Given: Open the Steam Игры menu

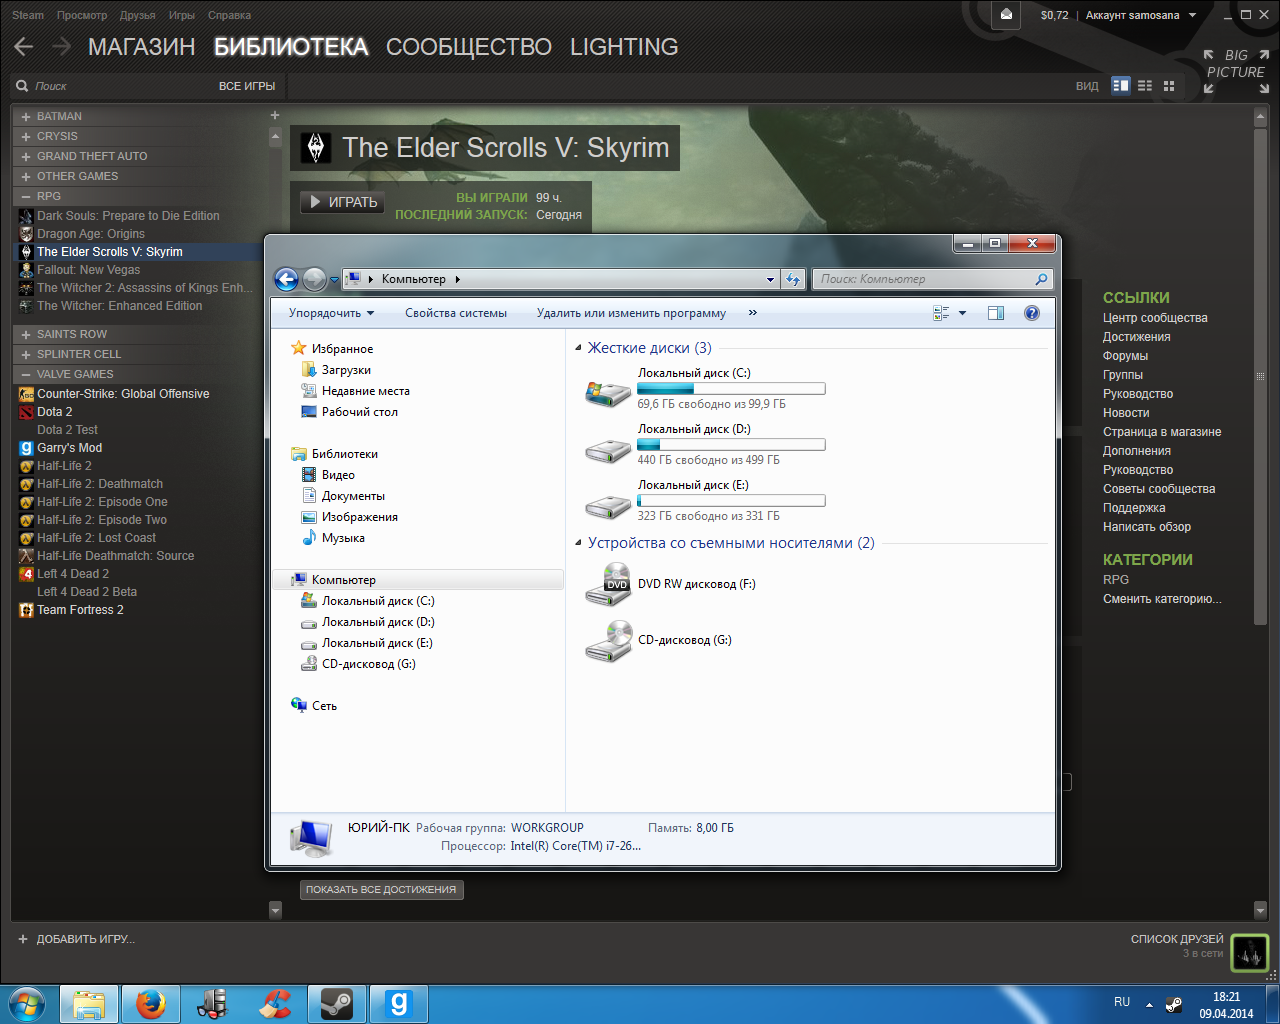Looking at the screenshot, I should point(181,15).
